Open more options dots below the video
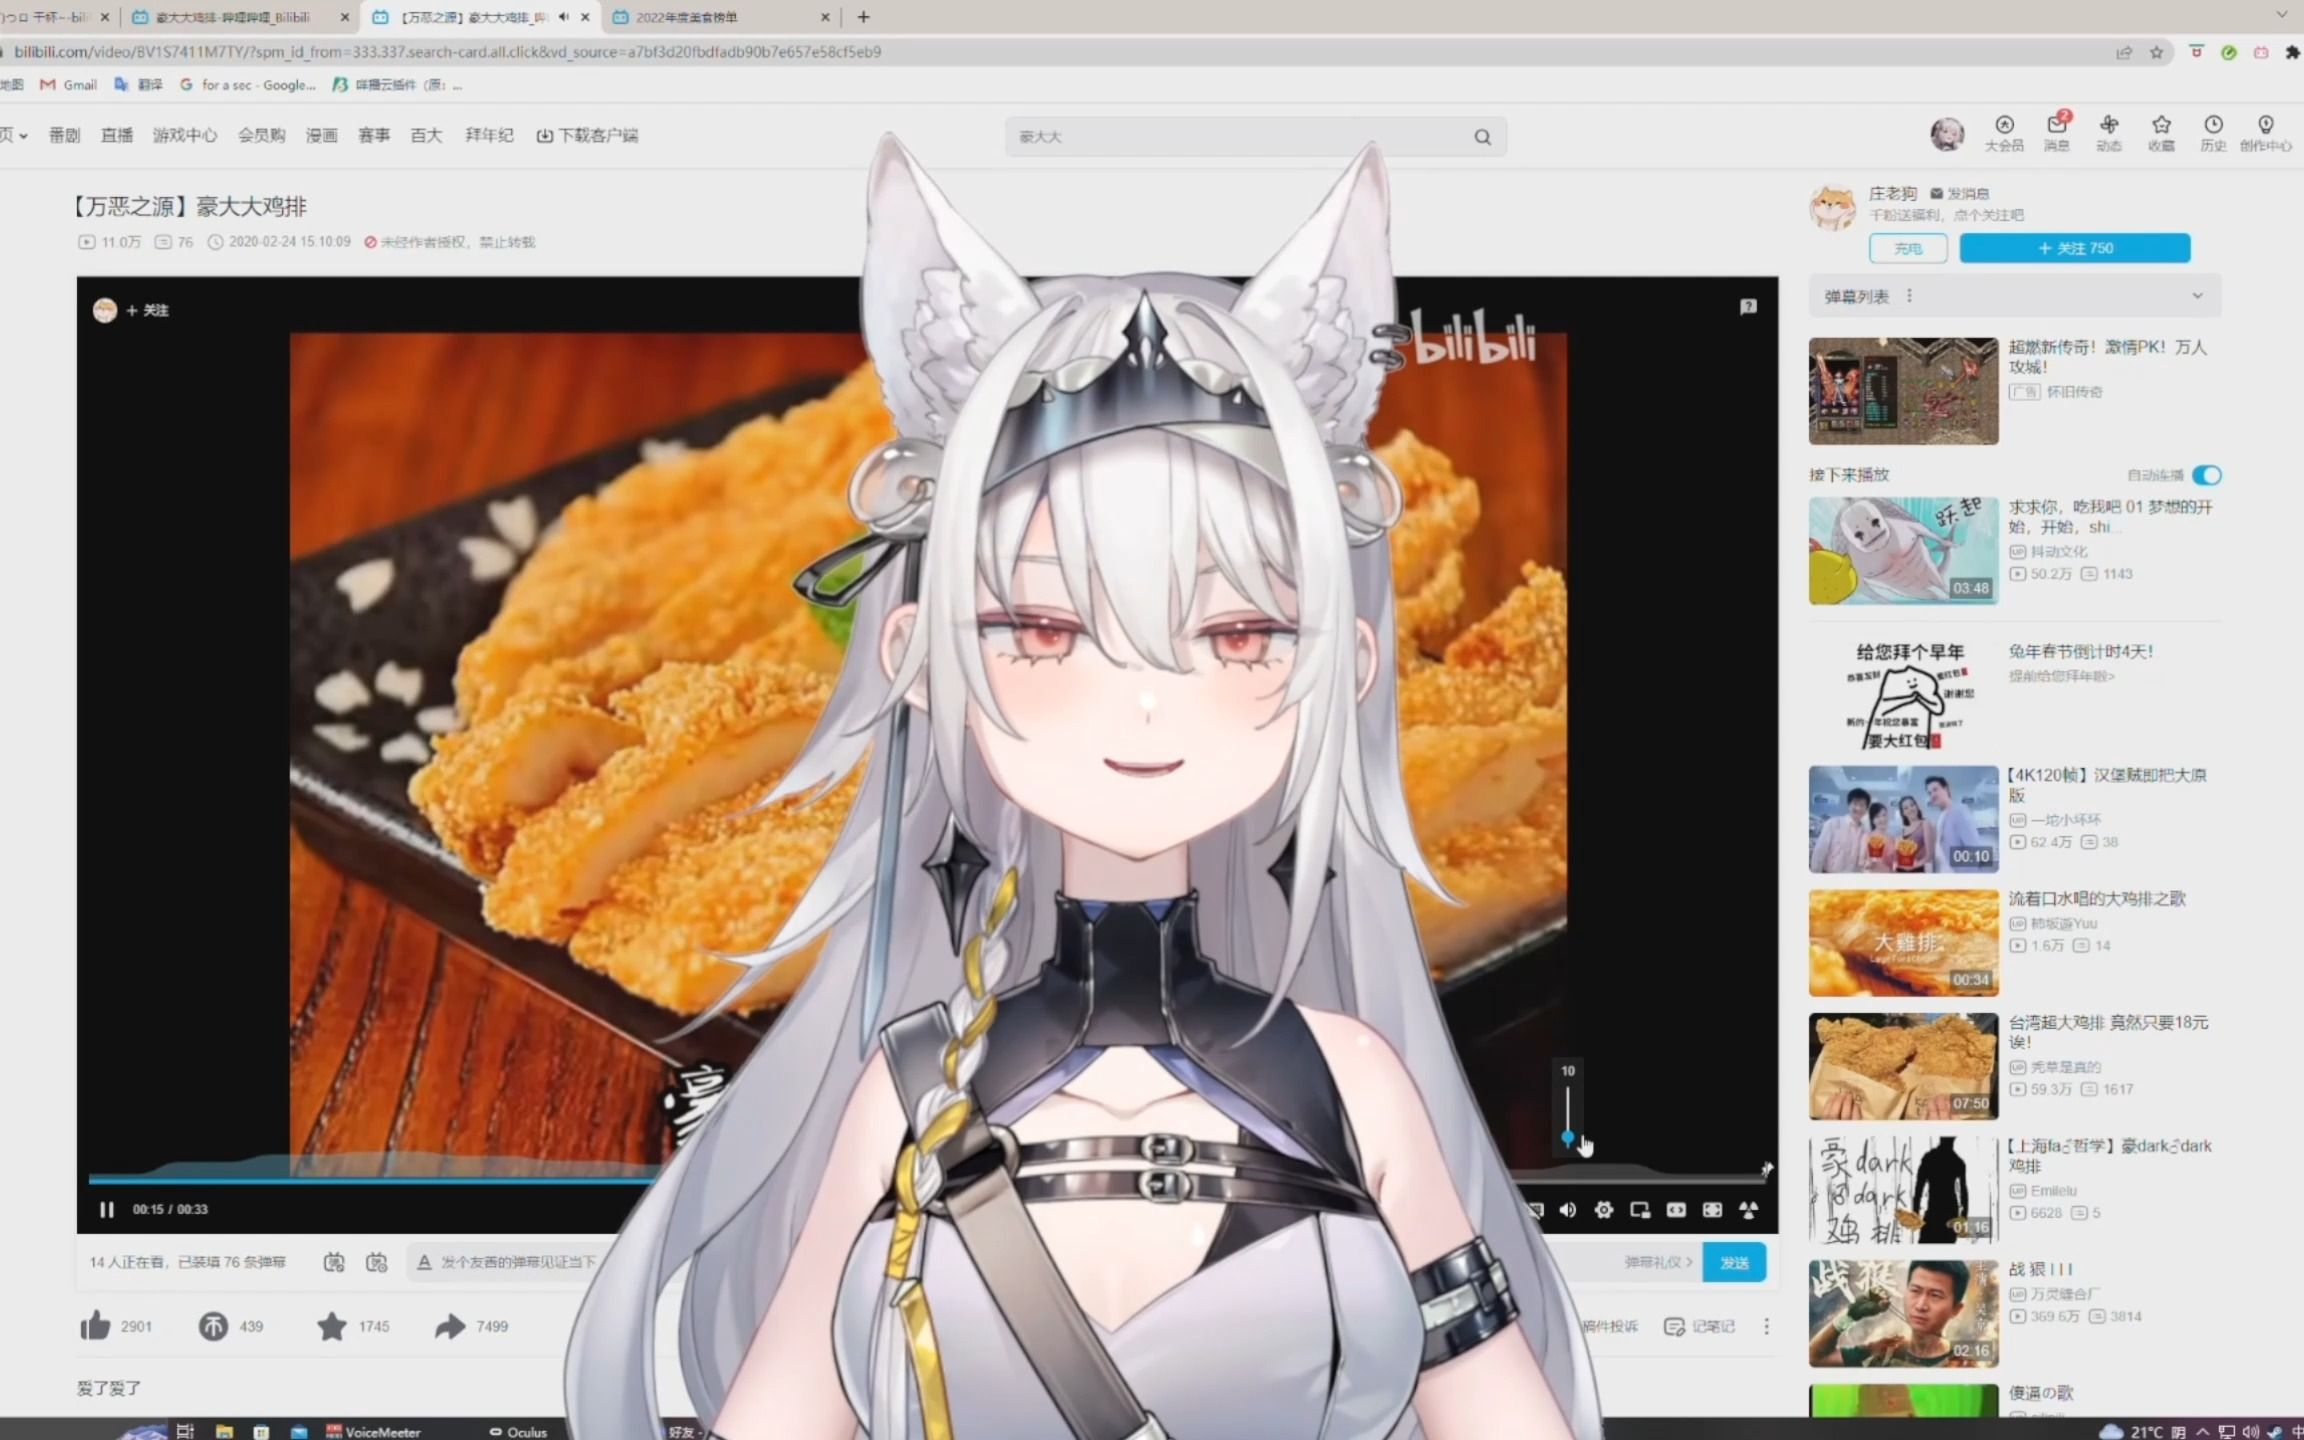2304x1440 pixels. 1766,1326
